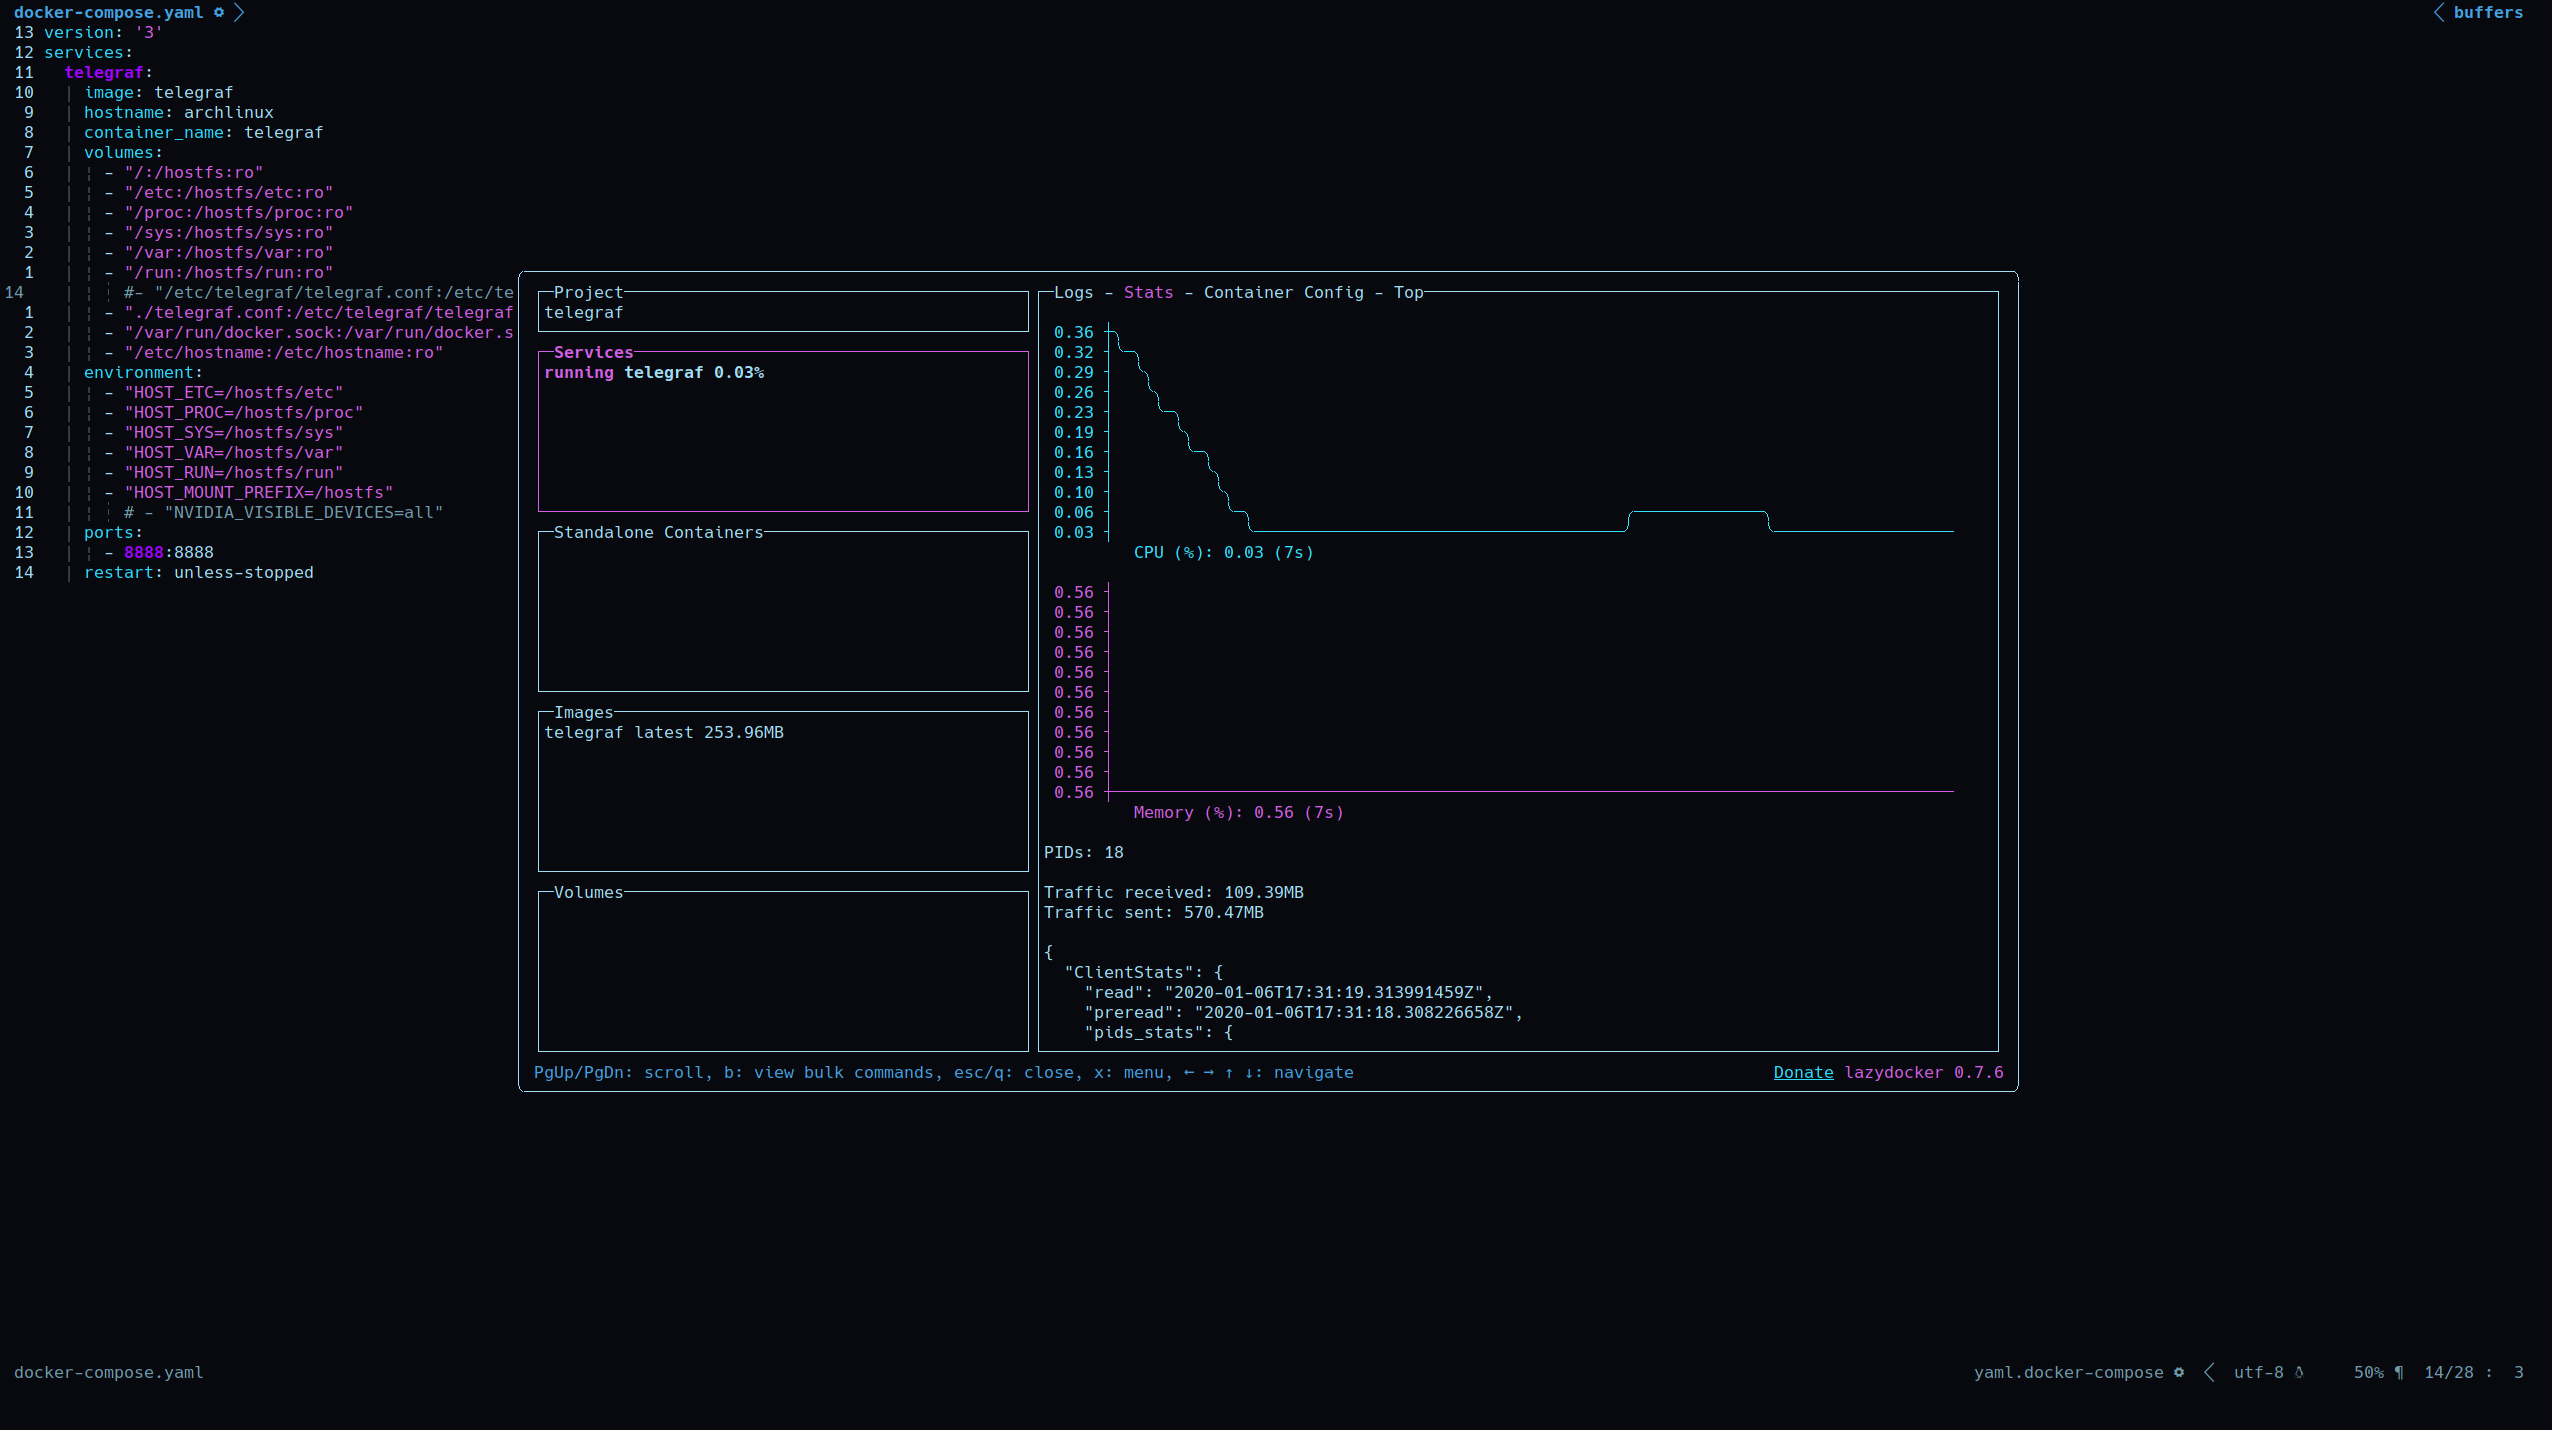Image resolution: width=2552 pixels, height=1430 pixels.
Task: Focus the Standalone Containers panel
Action: pos(782,610)
